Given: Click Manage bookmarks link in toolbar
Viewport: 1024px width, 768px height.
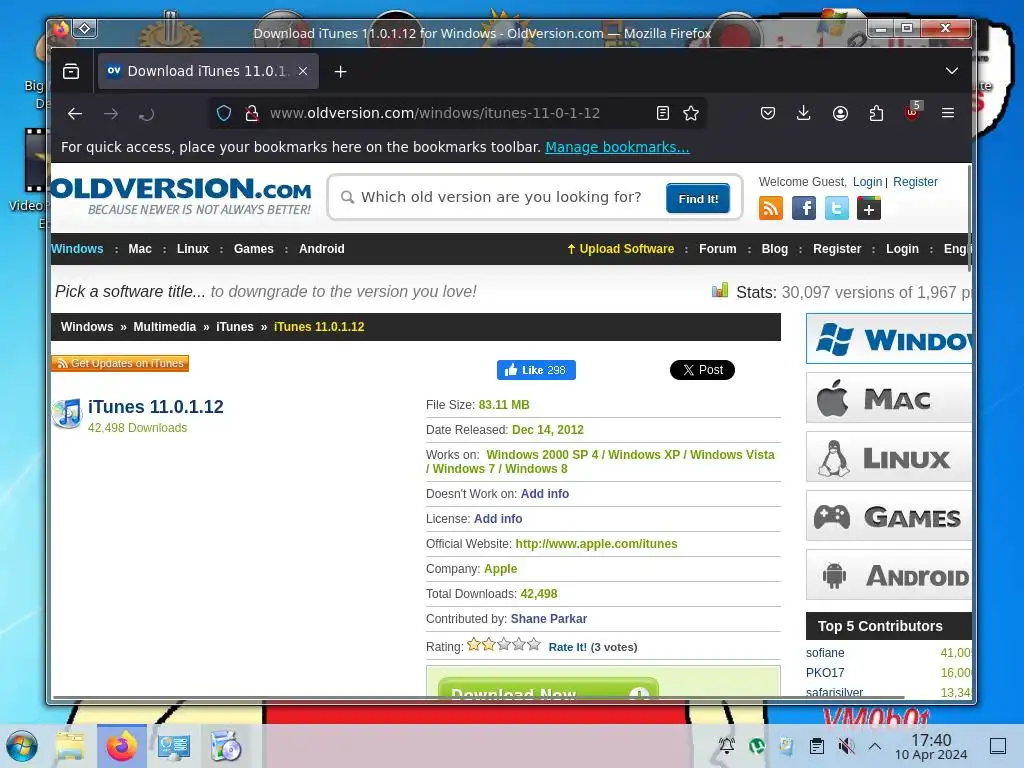Looking at the screenshot, I should (x=617, y=147).
